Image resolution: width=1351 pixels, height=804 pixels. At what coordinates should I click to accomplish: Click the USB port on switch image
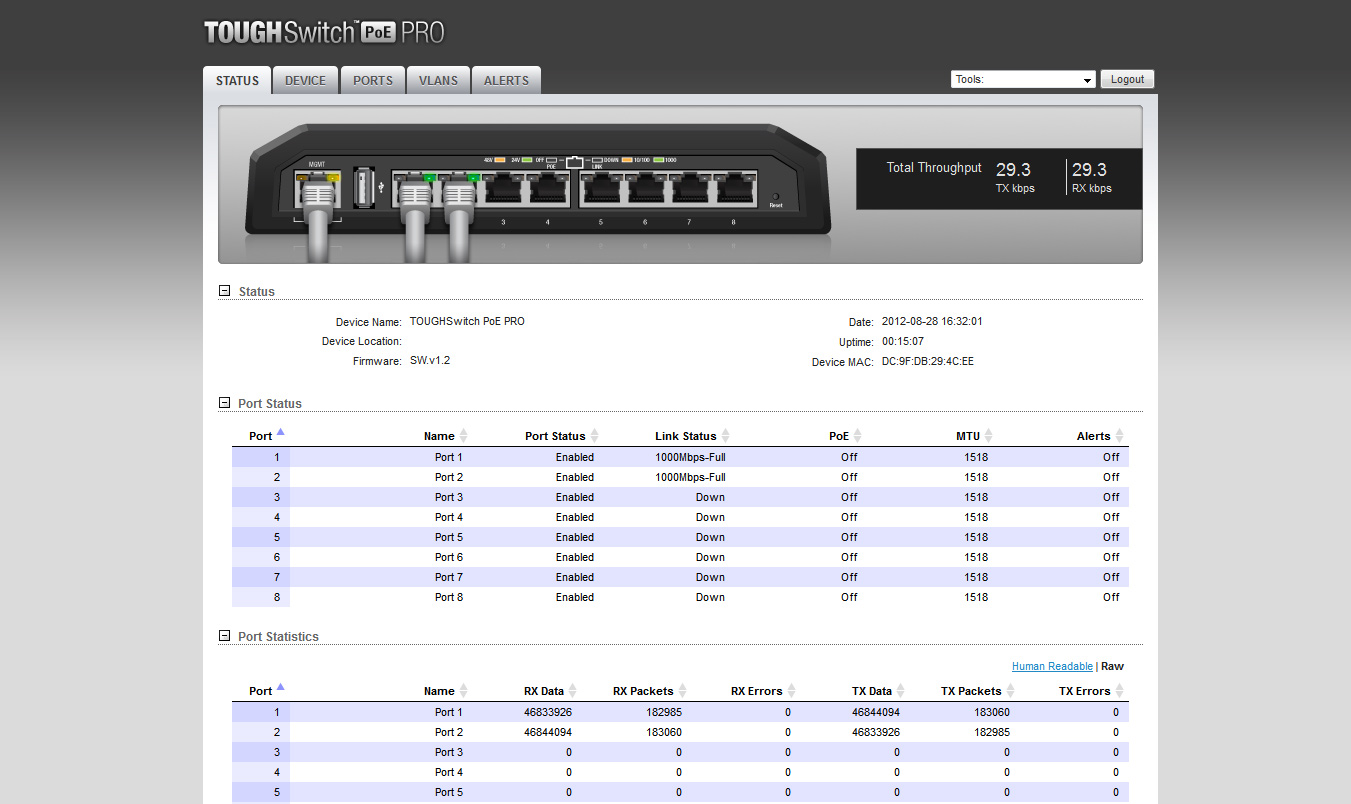(x=364, y=188)
